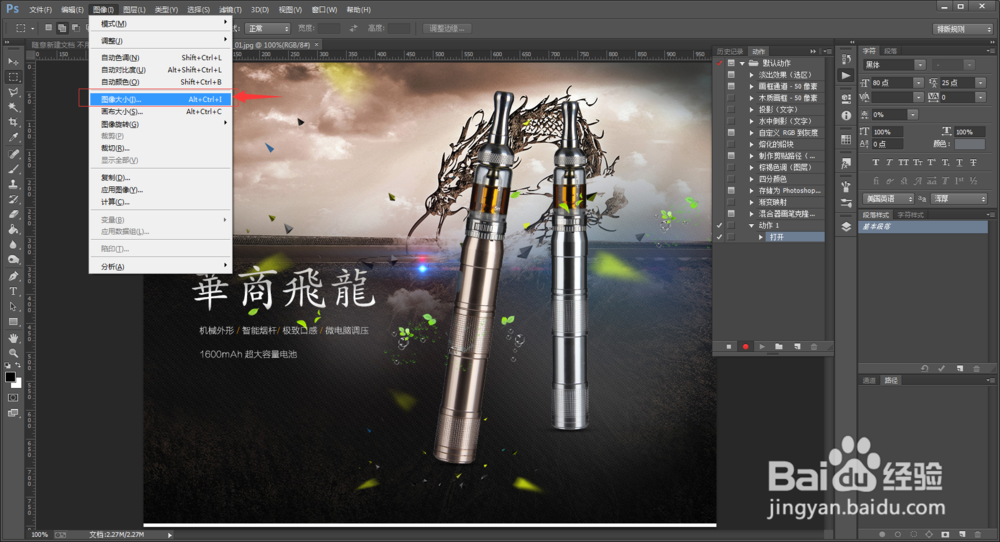Toggle dialog box for 渐变映射
Viewport: 1000px width, 542px height.
point(731,202)
